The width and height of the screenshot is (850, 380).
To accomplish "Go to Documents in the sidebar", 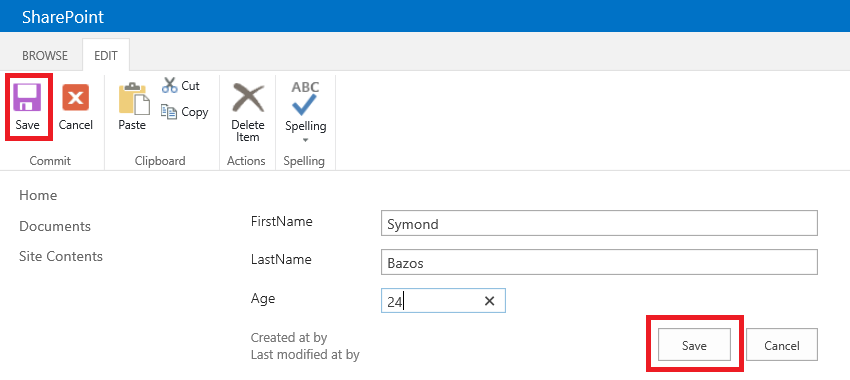I will point(55,226).
